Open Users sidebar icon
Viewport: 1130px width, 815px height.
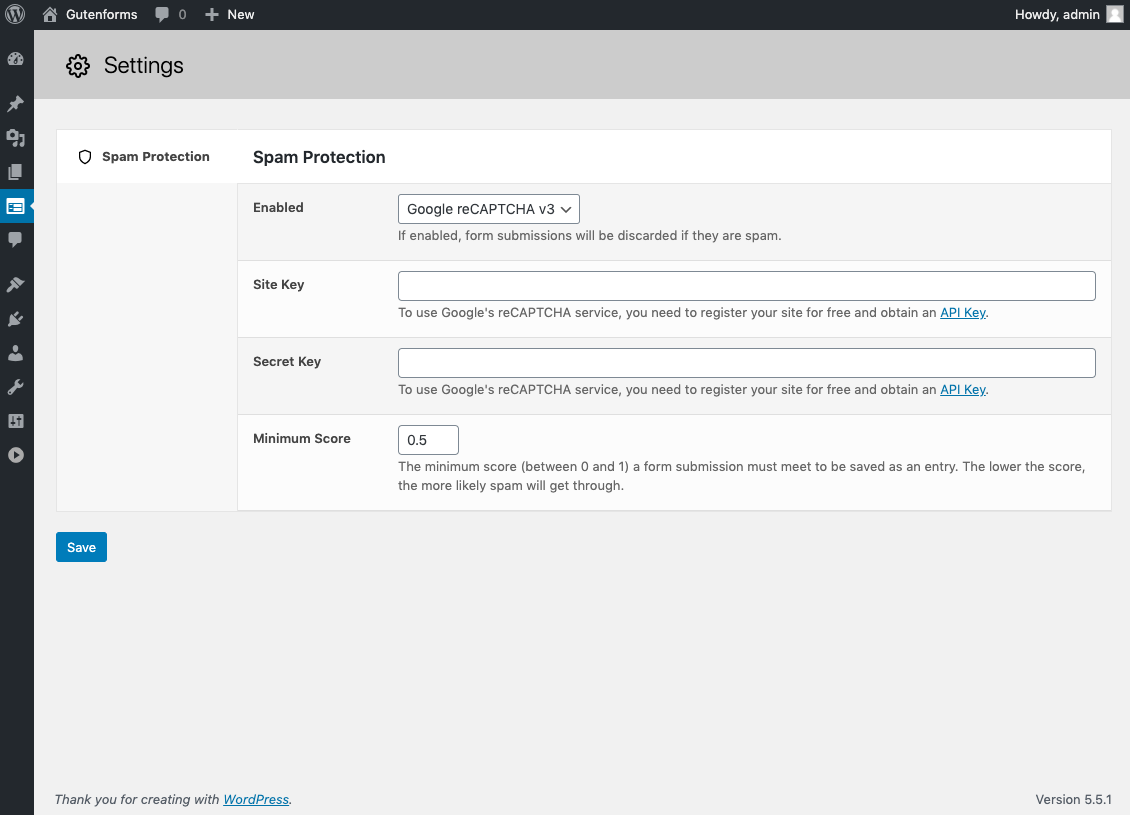(15, 353)
